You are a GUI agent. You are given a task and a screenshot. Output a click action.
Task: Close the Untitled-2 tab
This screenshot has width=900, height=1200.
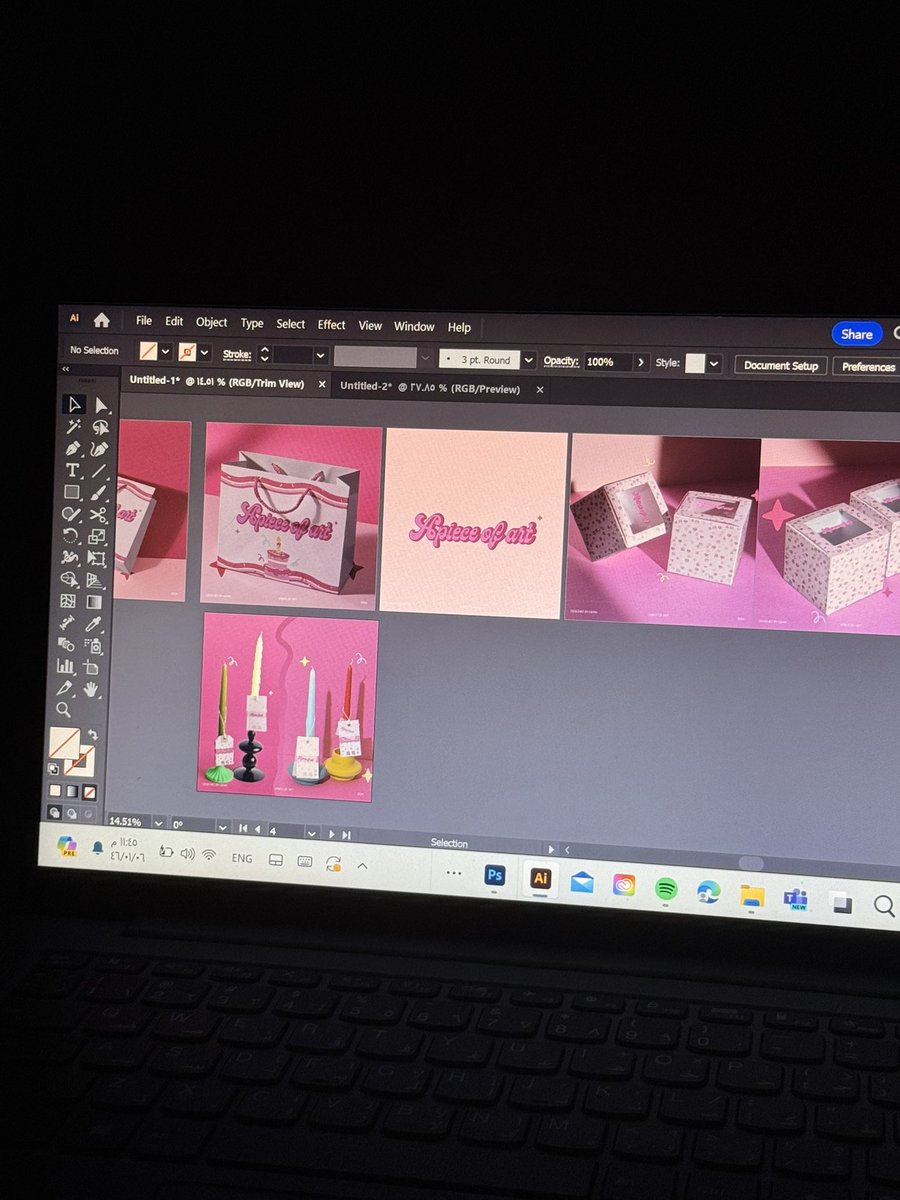(540, 390)
